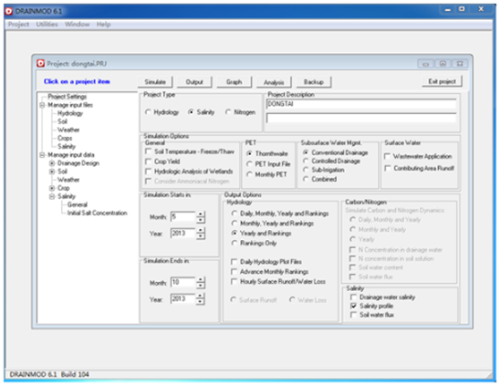This screenshot has width=500, height=386.
Task: Enable Soil water flux under Salinity
Action: coord(353,315)
